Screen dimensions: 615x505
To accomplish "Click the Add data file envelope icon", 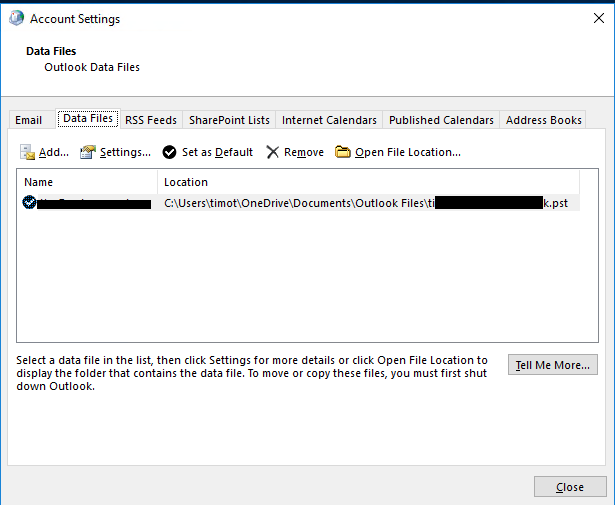I will pyautogui.click(x=27, y=152).
